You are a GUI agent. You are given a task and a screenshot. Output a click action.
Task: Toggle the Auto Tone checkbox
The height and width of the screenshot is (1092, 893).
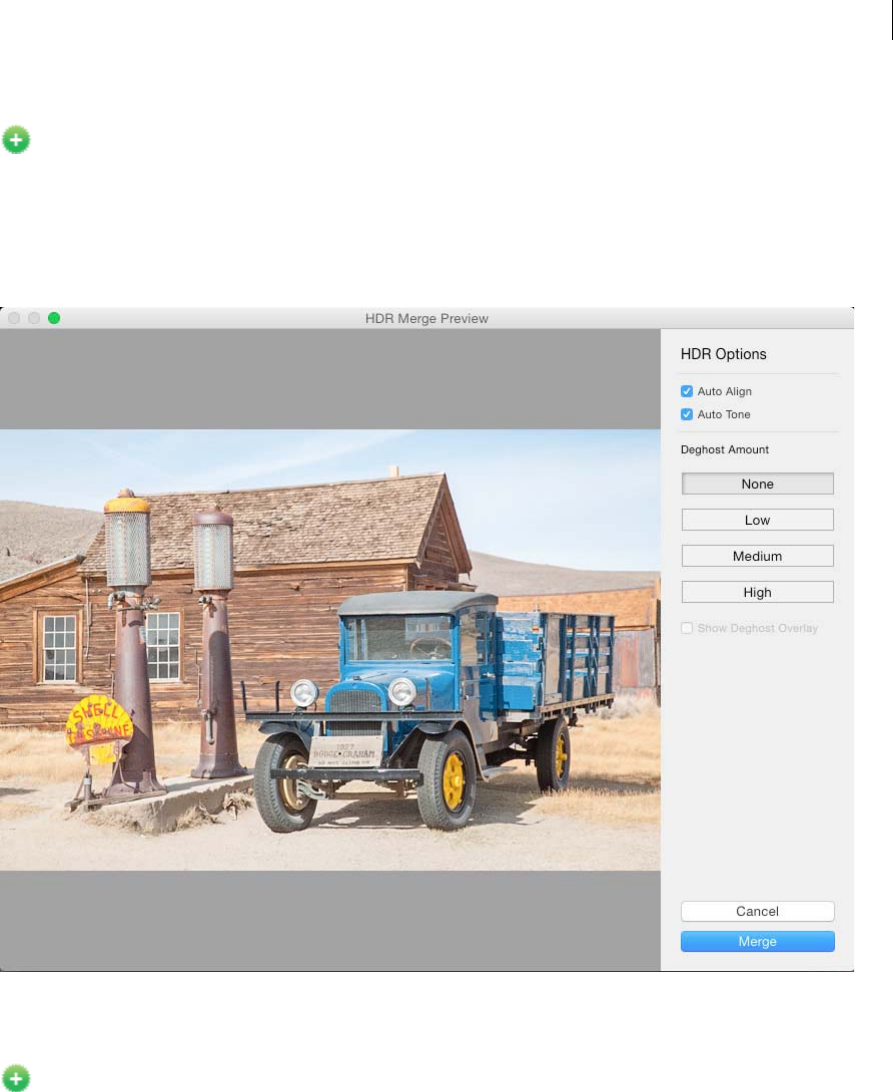tap(687, 414)
